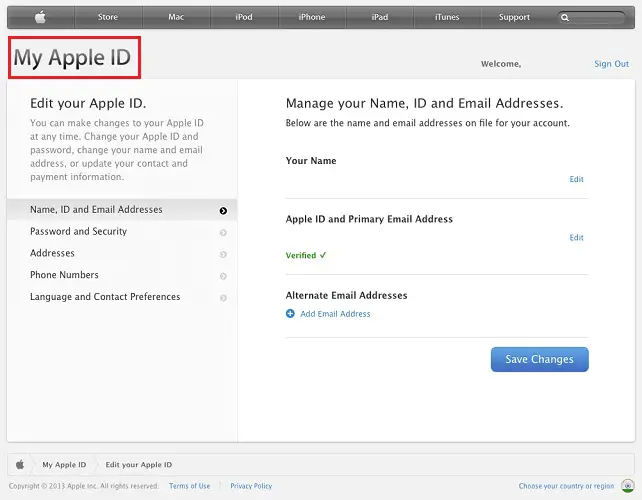This screenshot has width=642, height=500.
Task: Click Choose your country or region link
Action: [x=566, y=486]
